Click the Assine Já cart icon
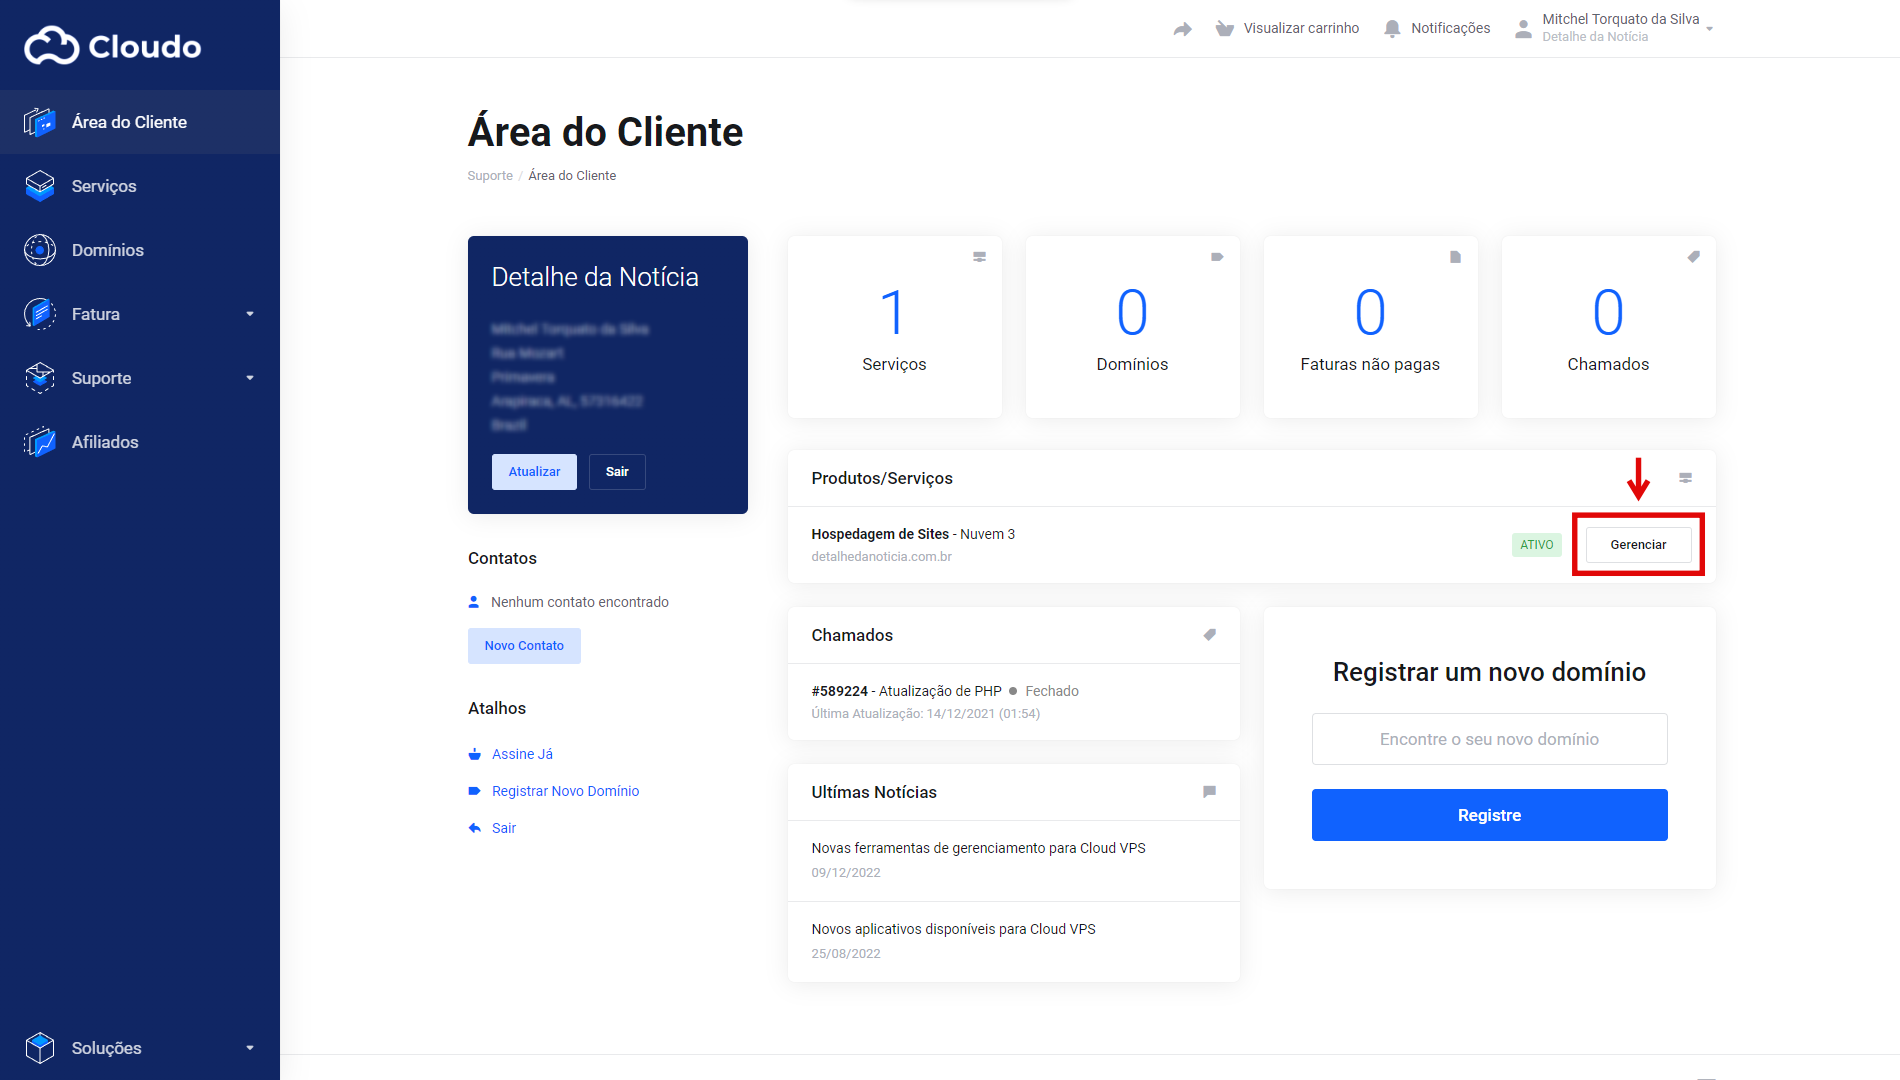Screen dimensions: 1900x1080 pos(475,754)
